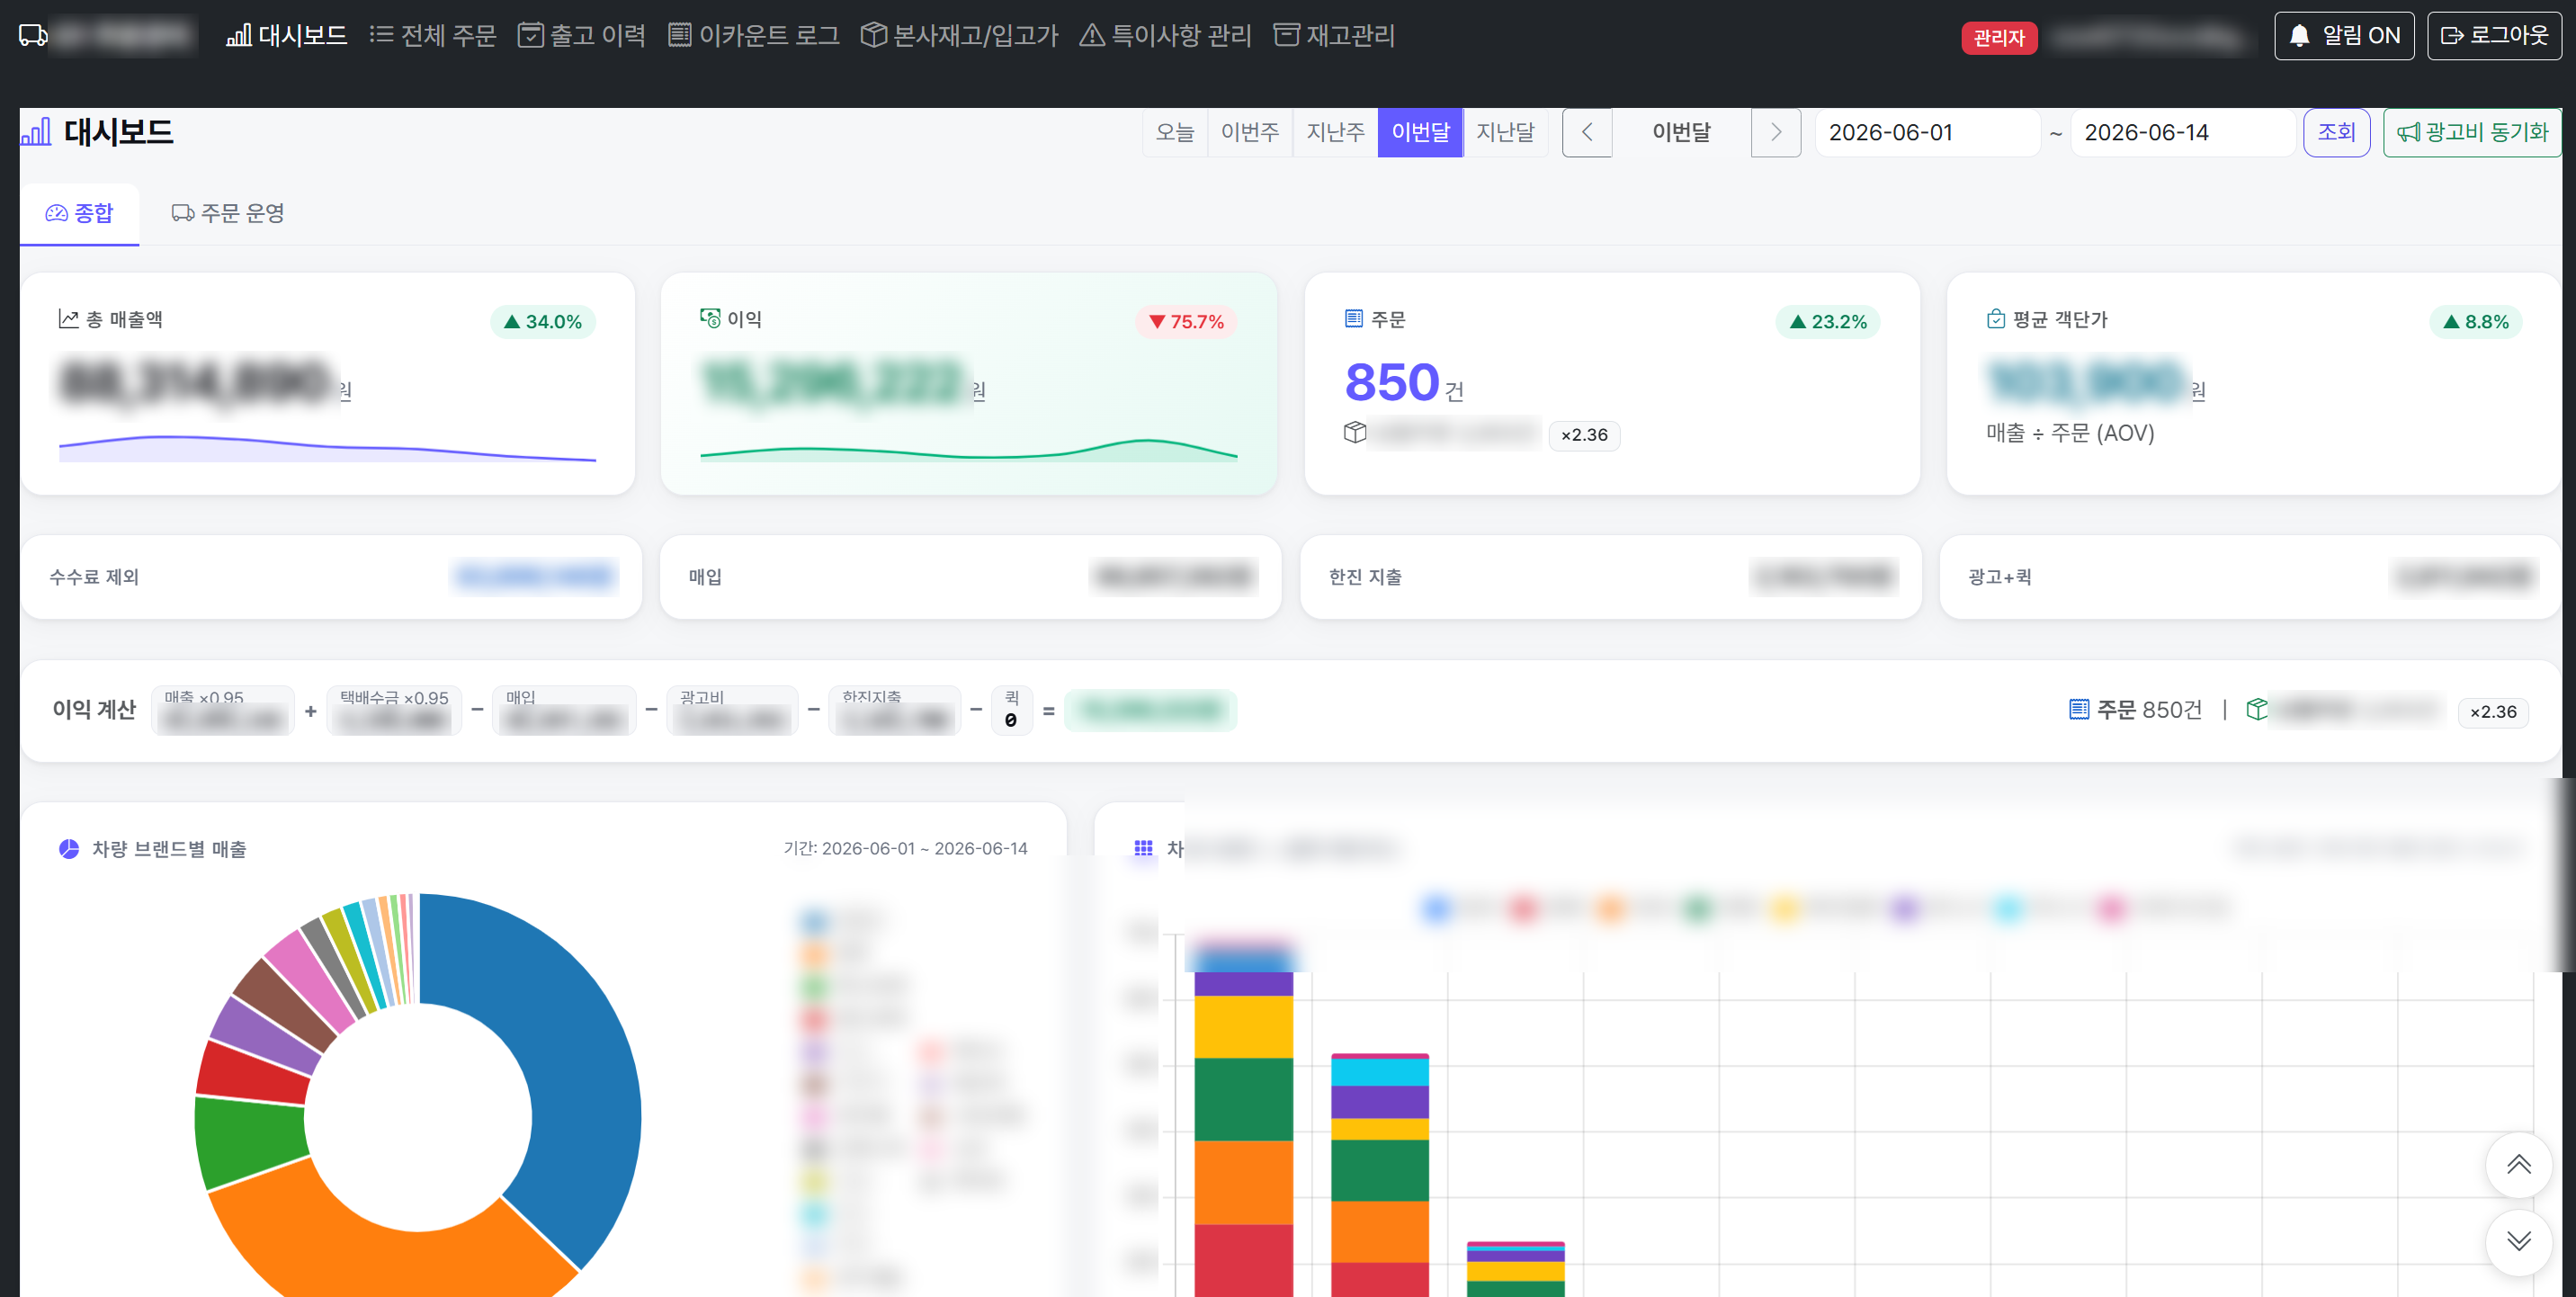Click the 광고+퀵 summary card
The width and height of the screenshot is (2576, 1297).
click(2250, 577)
